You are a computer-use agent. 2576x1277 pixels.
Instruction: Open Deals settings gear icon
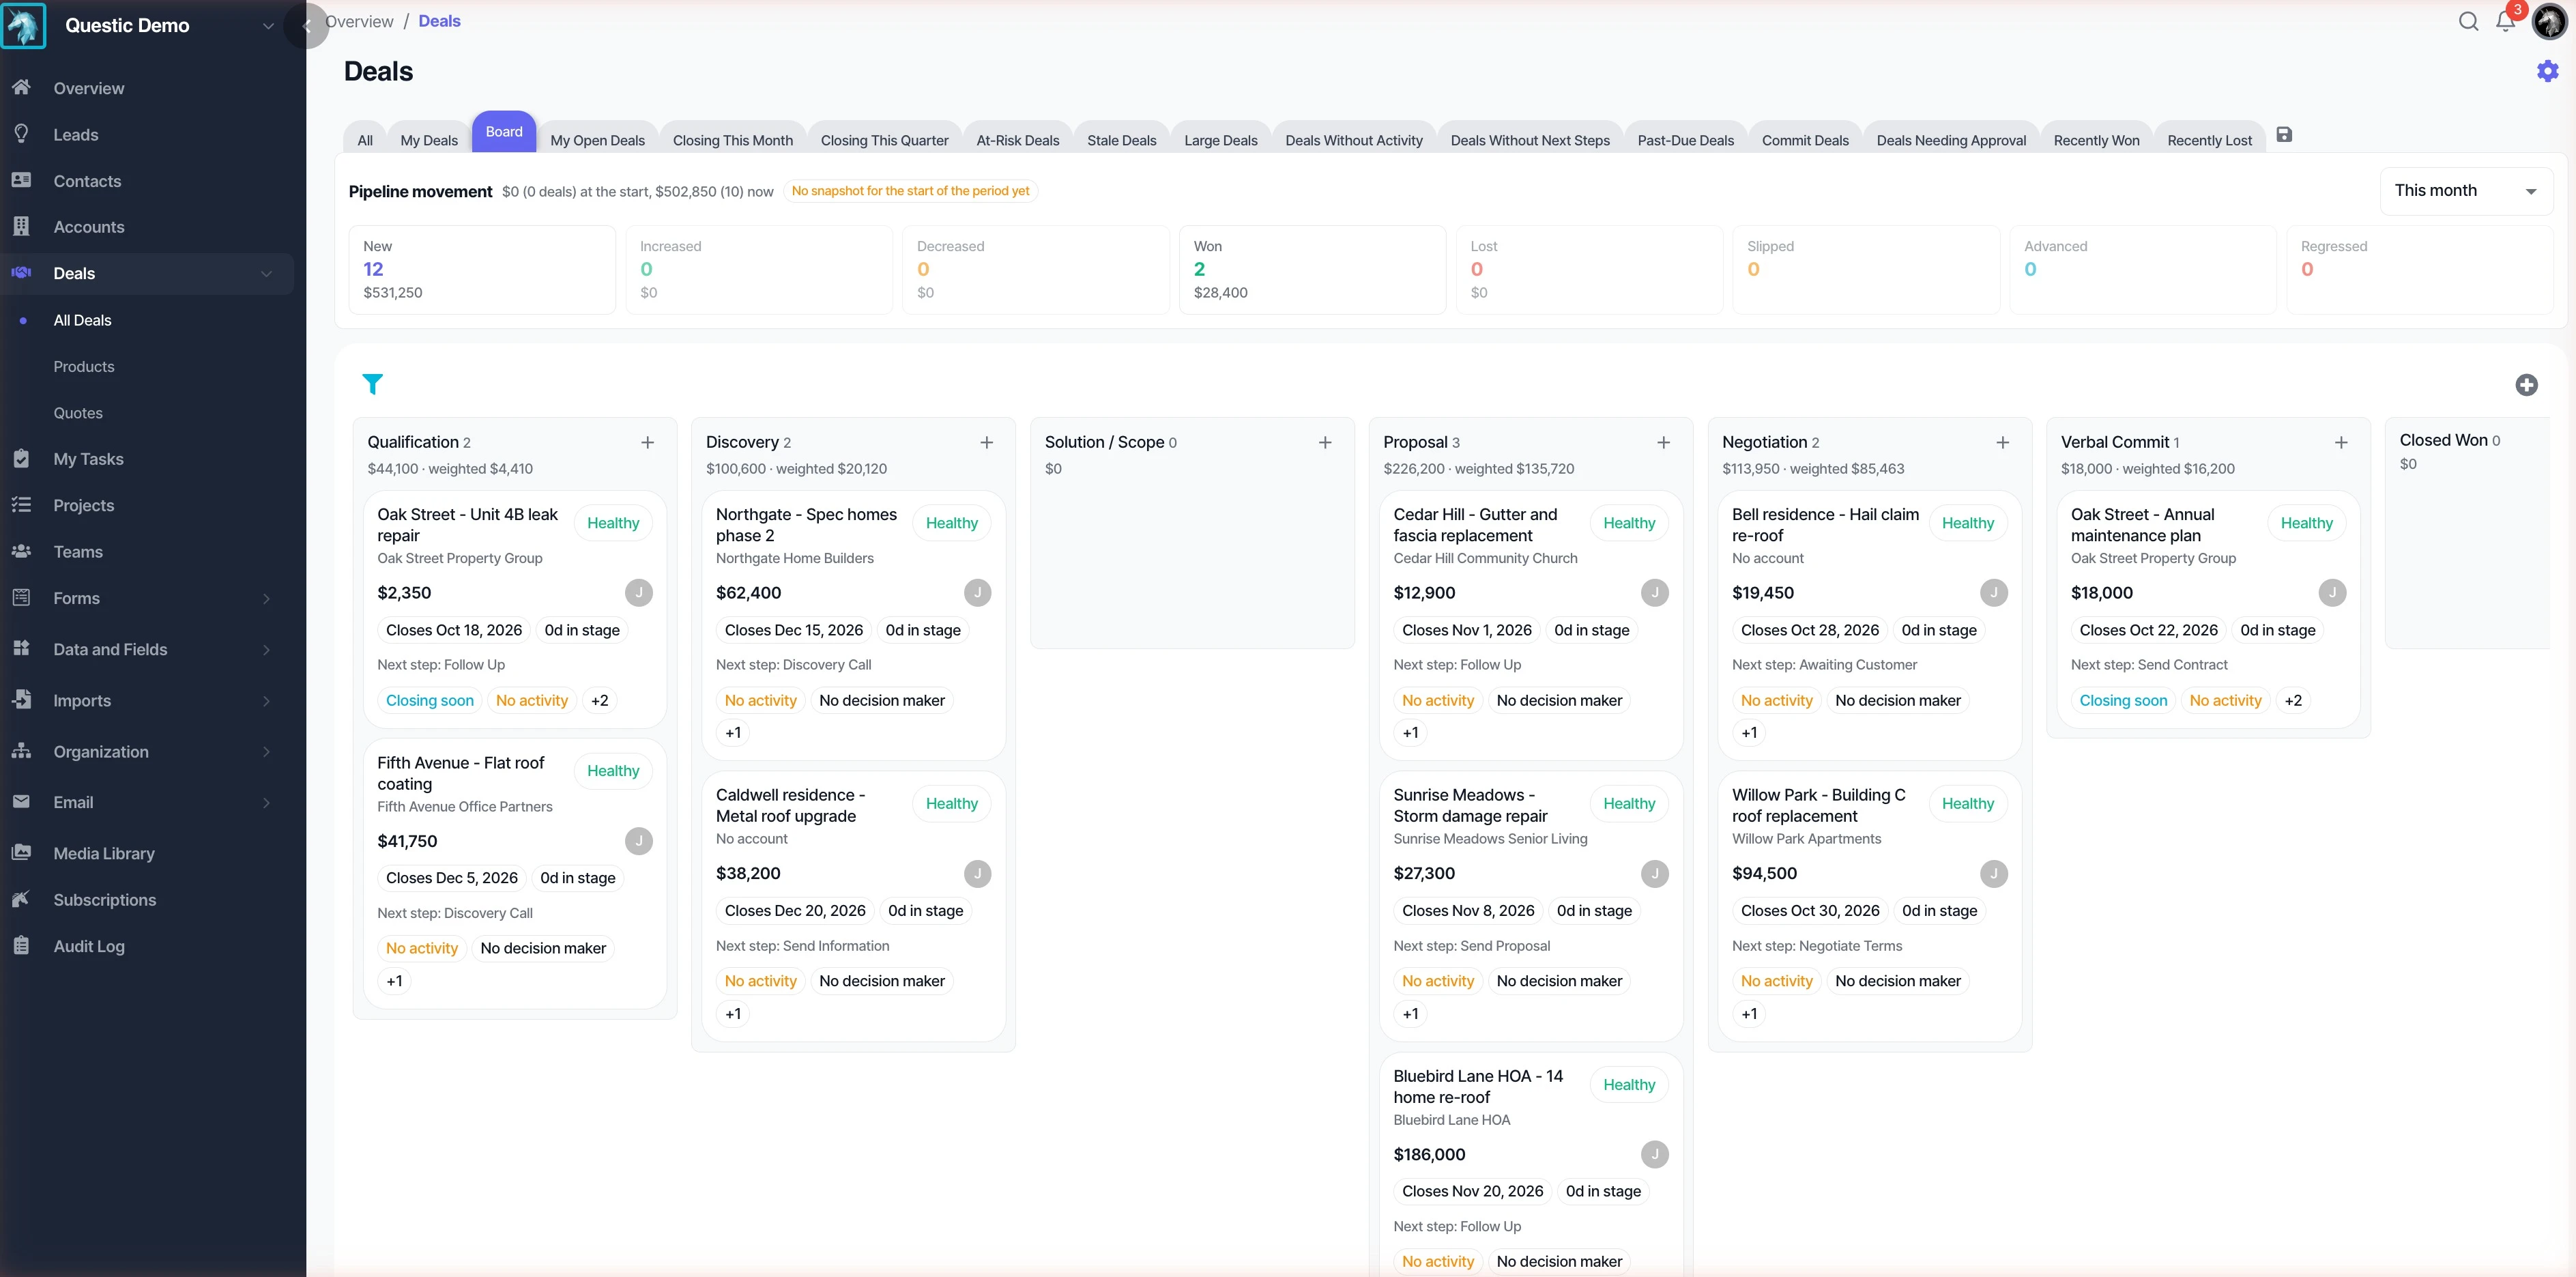coord(2547,71)
